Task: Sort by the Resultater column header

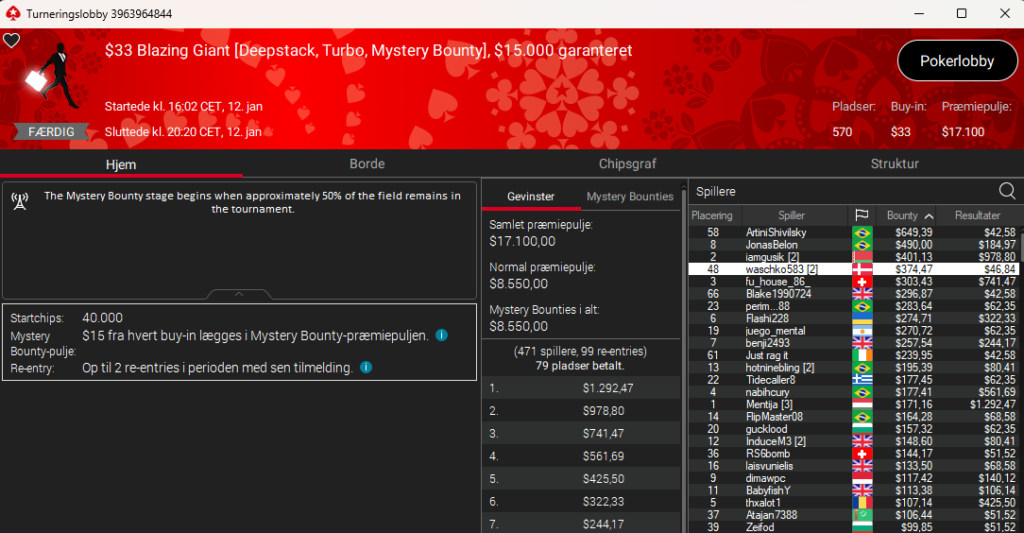Action: point(977,215)
